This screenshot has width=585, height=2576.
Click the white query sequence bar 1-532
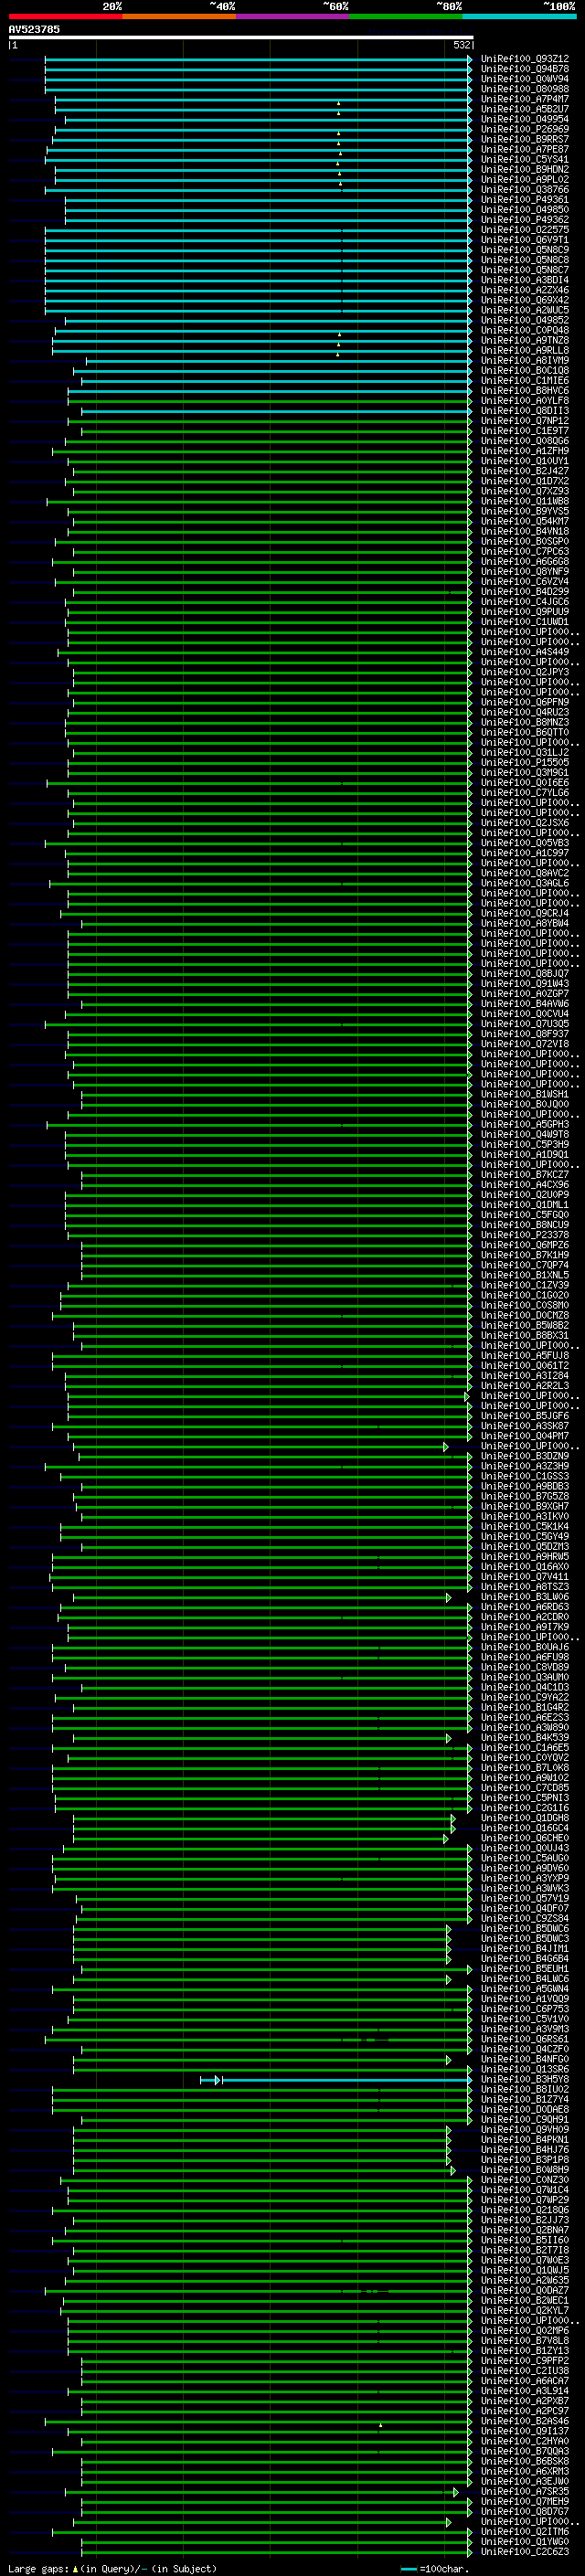coord(241,37)
